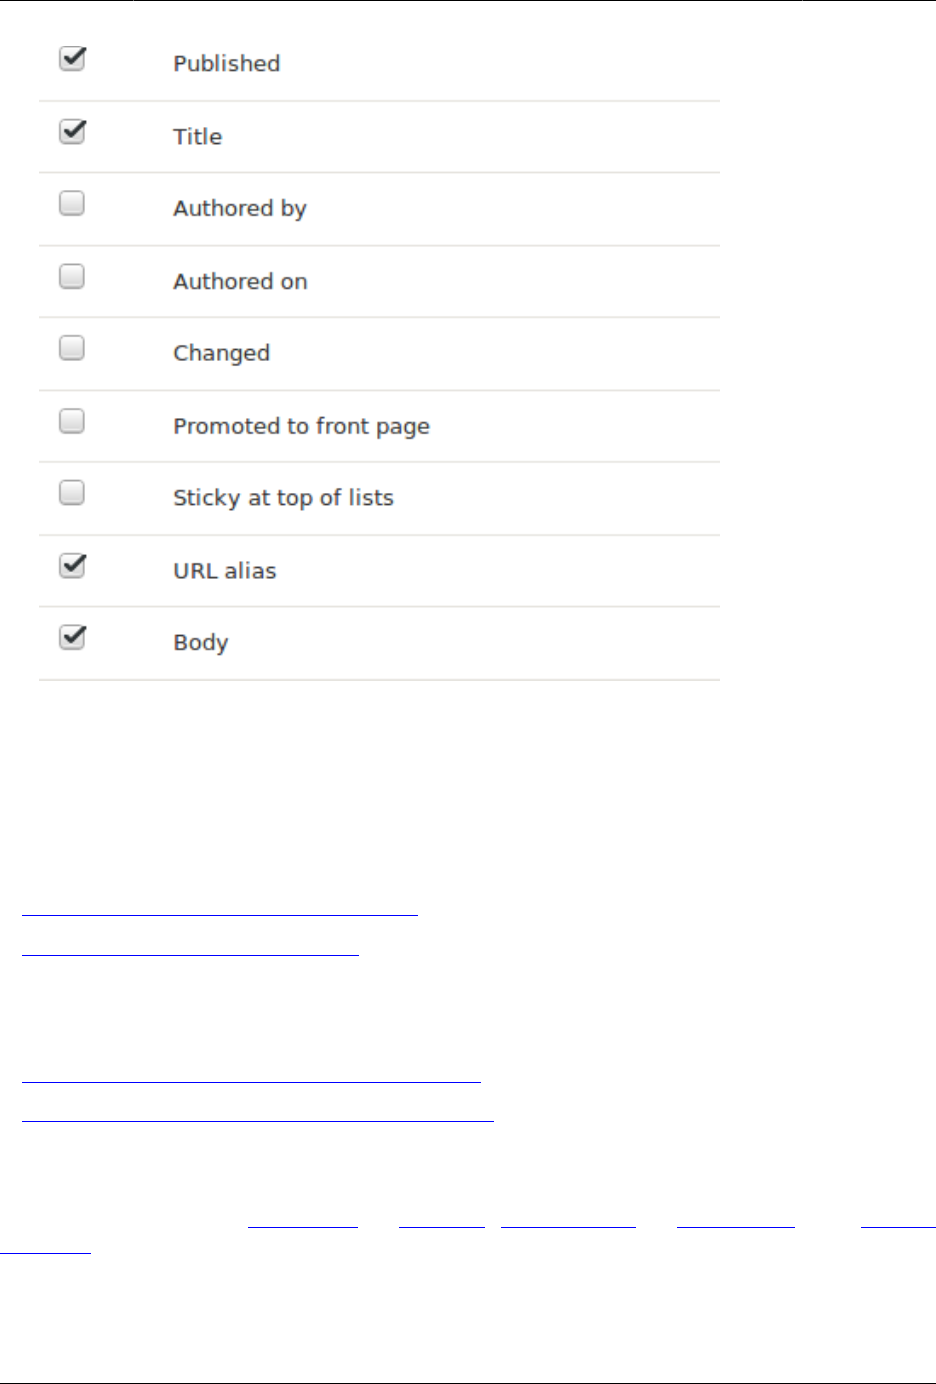The width and height of the screenshot is (936, 1384).
Task: Select the Title label text
Action: [x=197, y=137]
